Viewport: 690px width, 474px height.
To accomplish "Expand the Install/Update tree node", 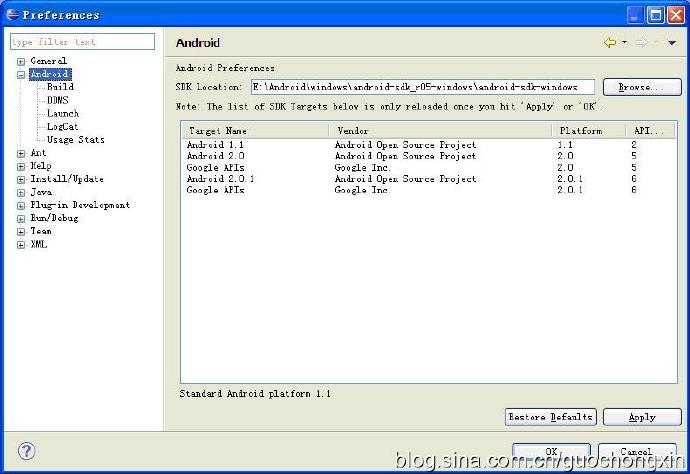I will coord(21,180).
